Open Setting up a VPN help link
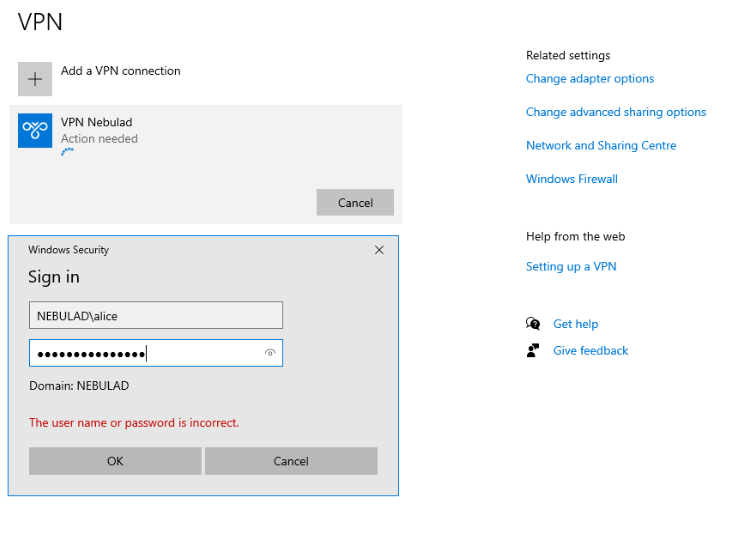The image size is (752, 544). (571, 267)
